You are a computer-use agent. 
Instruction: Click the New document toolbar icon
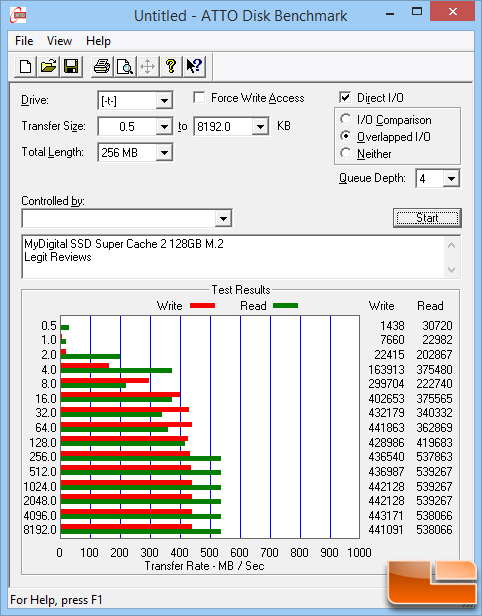26,66
